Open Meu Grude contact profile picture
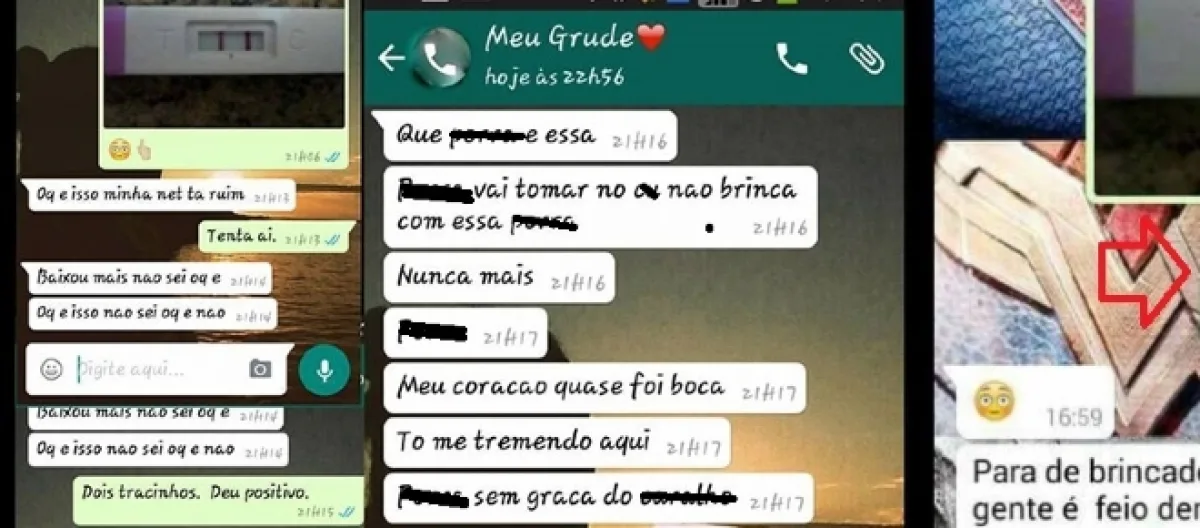This screenshot has width=1200, height=528. point(440,59)
